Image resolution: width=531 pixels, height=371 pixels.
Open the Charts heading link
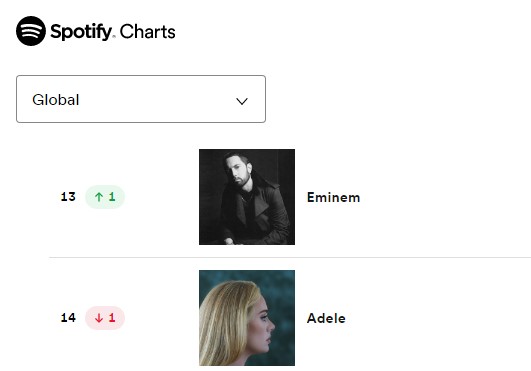click(147, 32)
